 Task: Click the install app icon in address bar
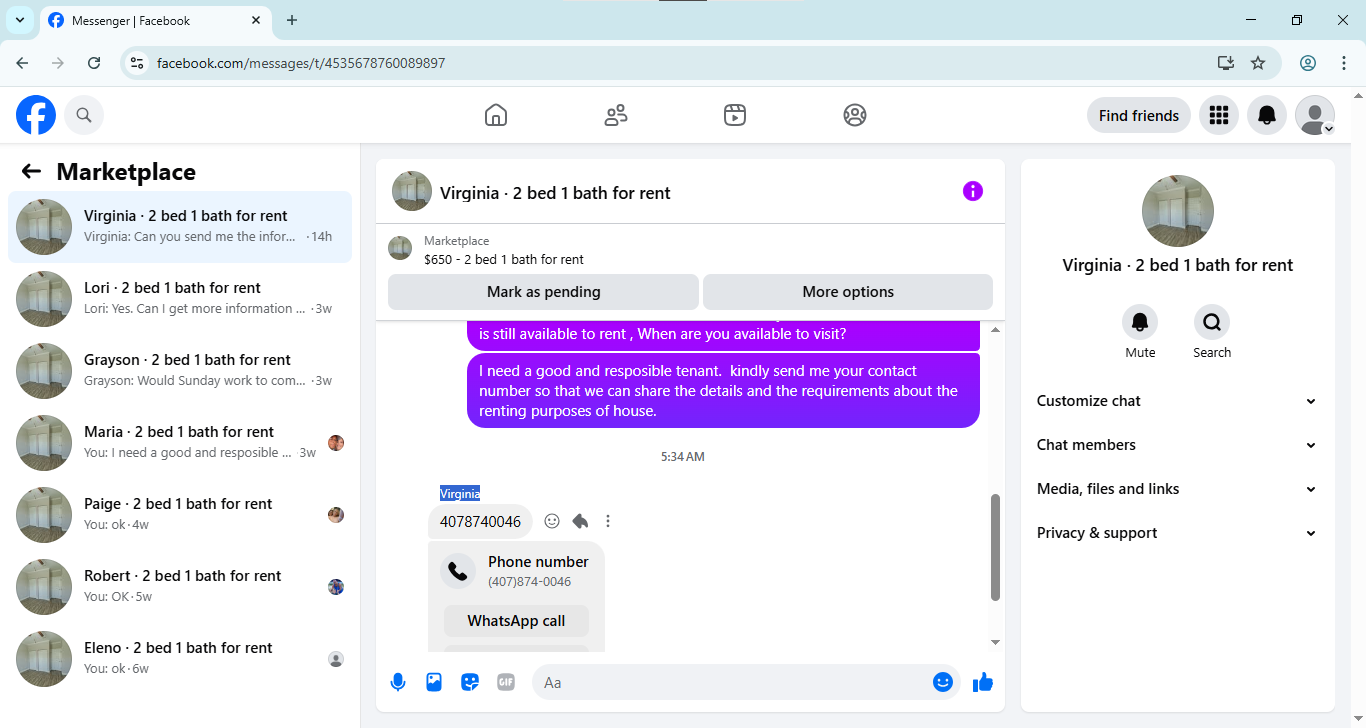(x=1226, y=63)
